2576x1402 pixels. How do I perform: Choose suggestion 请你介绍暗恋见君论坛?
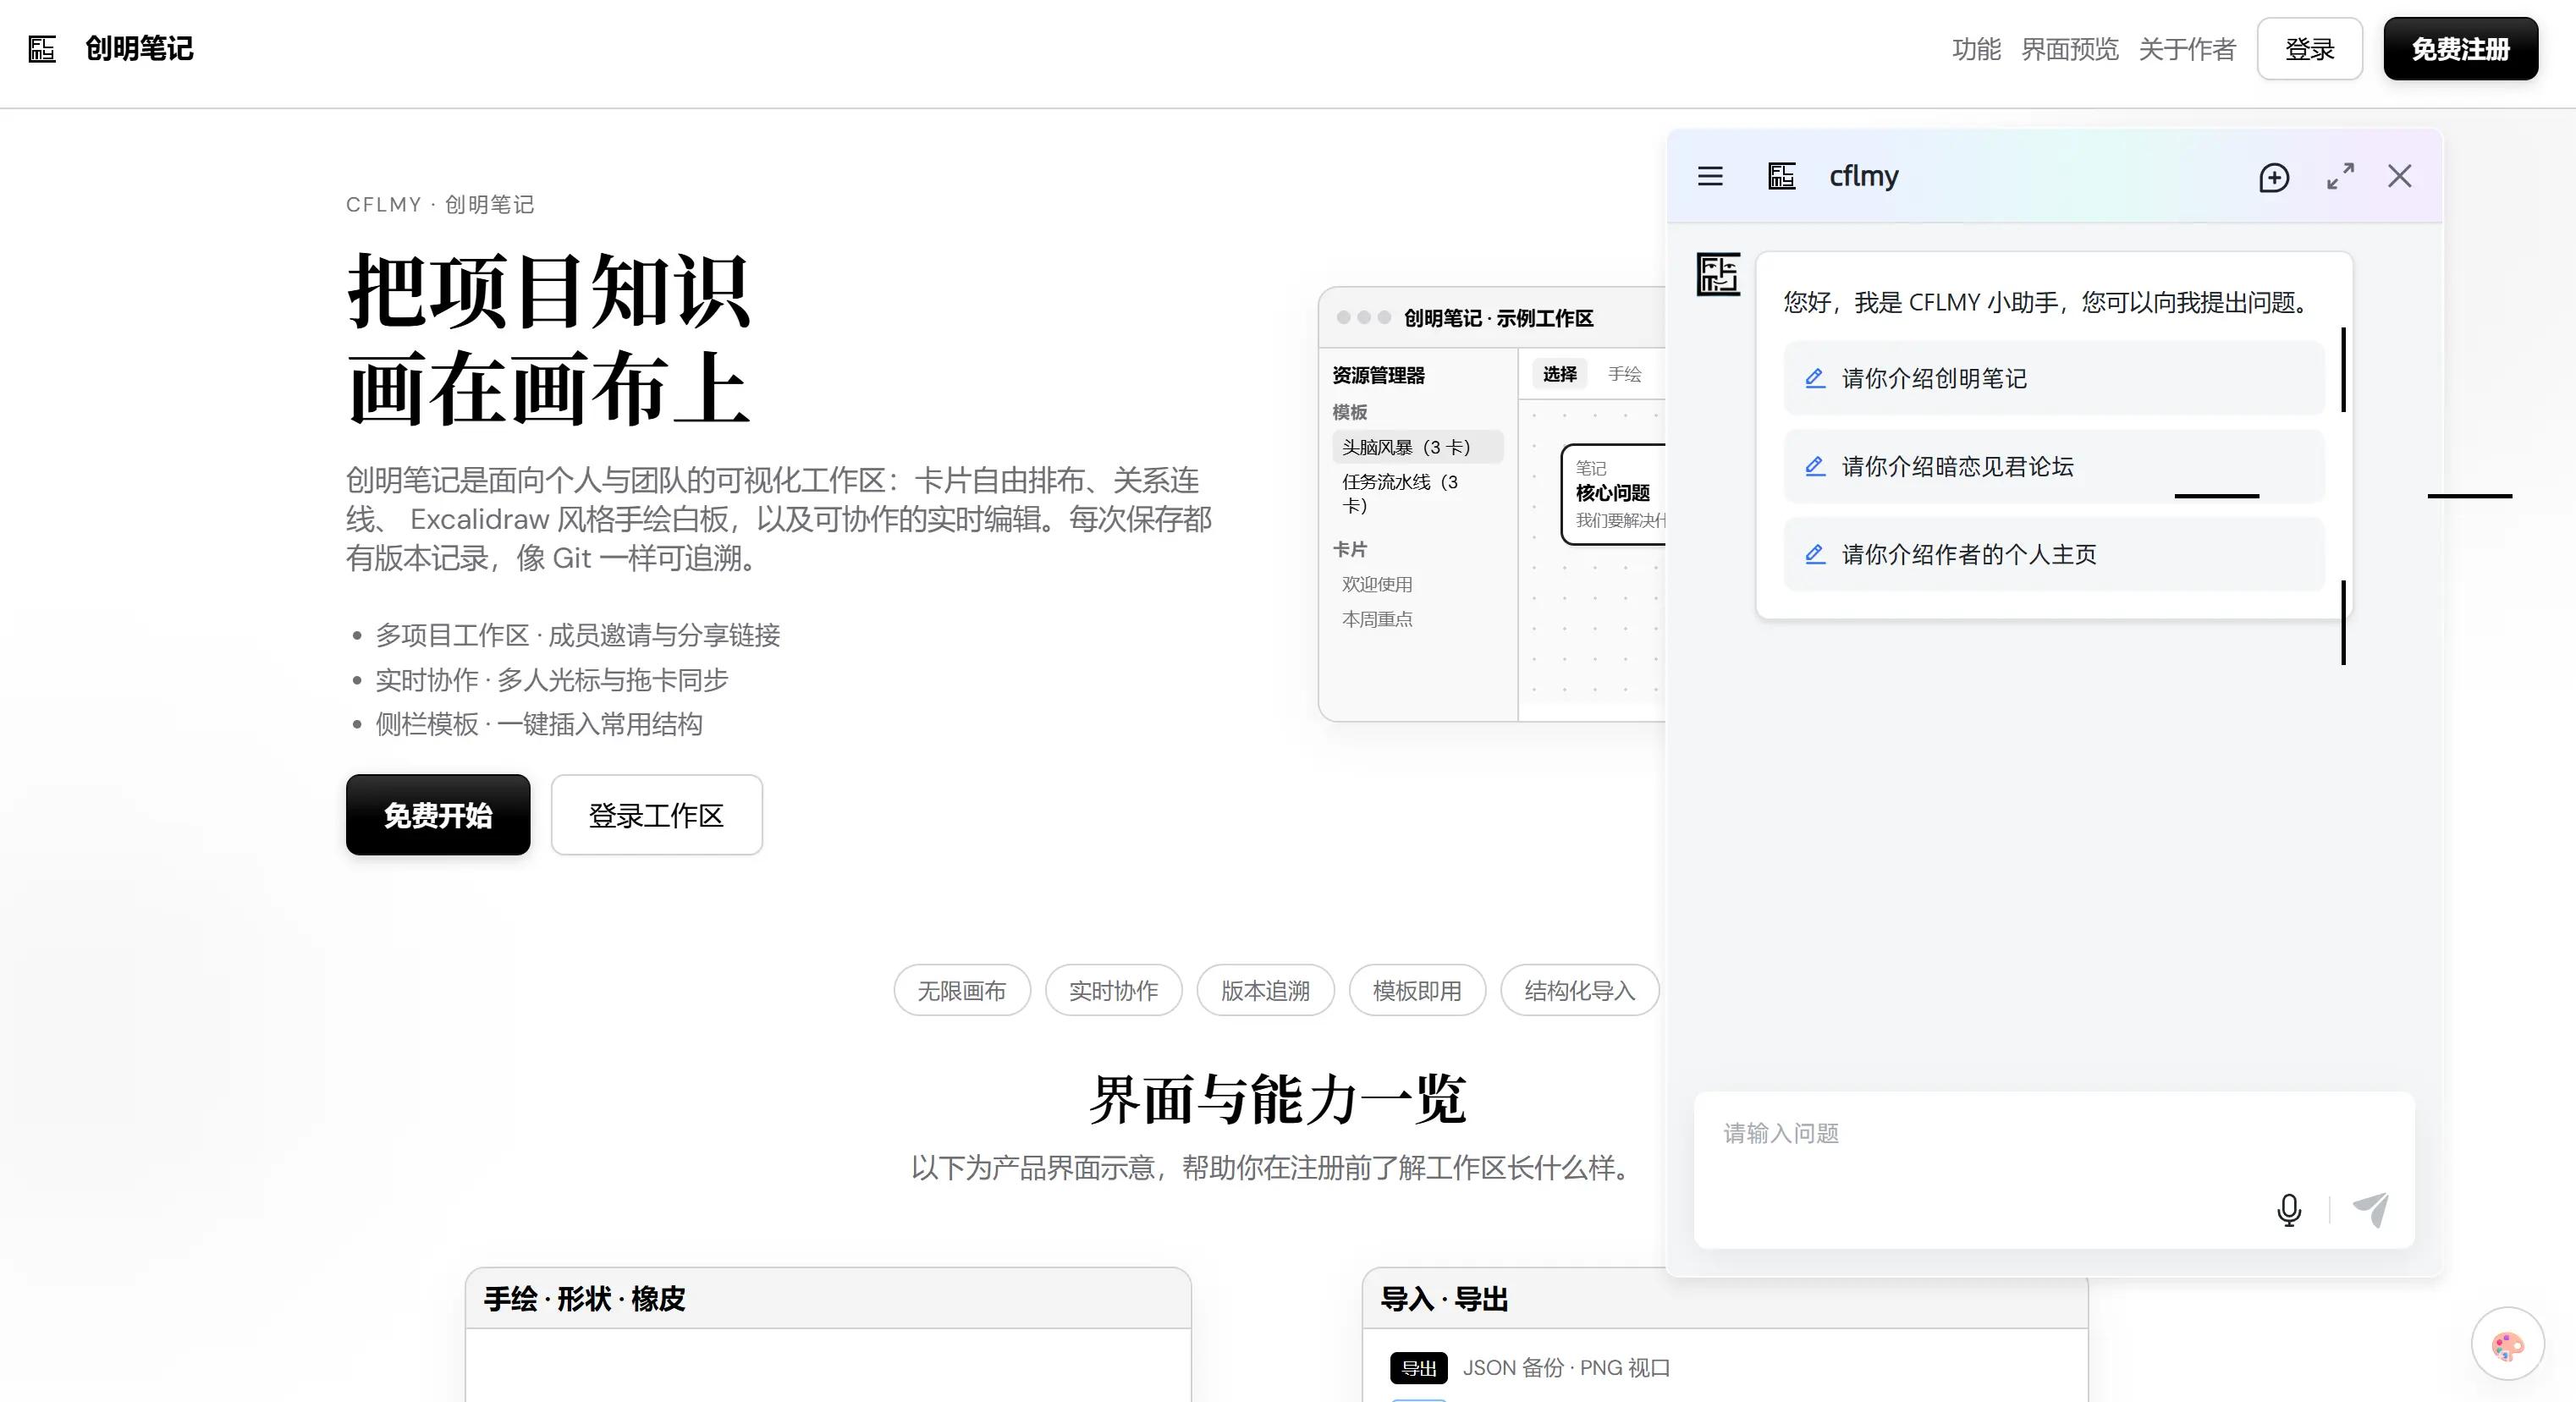click(x=2053, y=466)
